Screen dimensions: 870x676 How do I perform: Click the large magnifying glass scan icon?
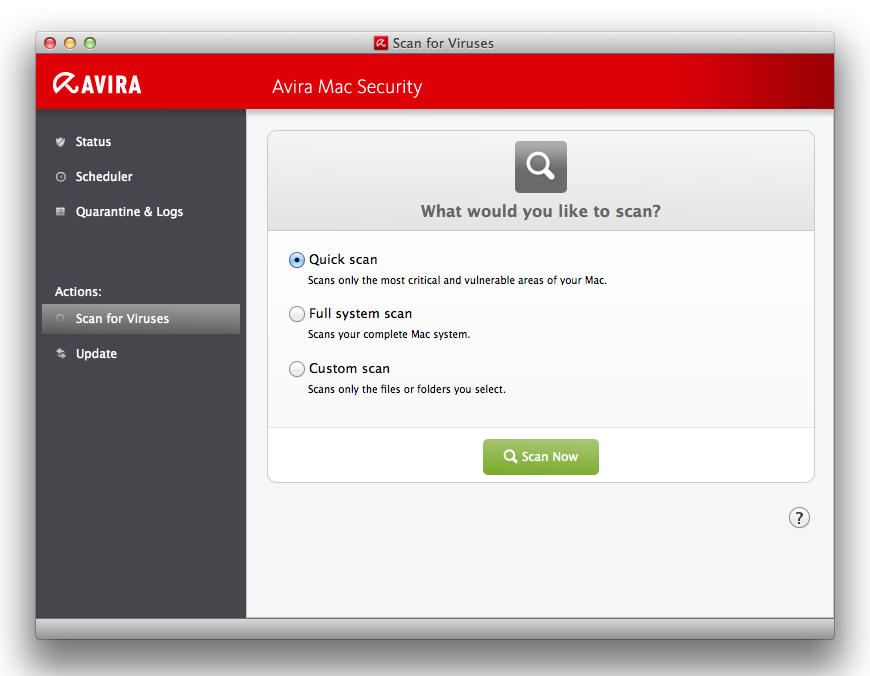pos(540,167)
